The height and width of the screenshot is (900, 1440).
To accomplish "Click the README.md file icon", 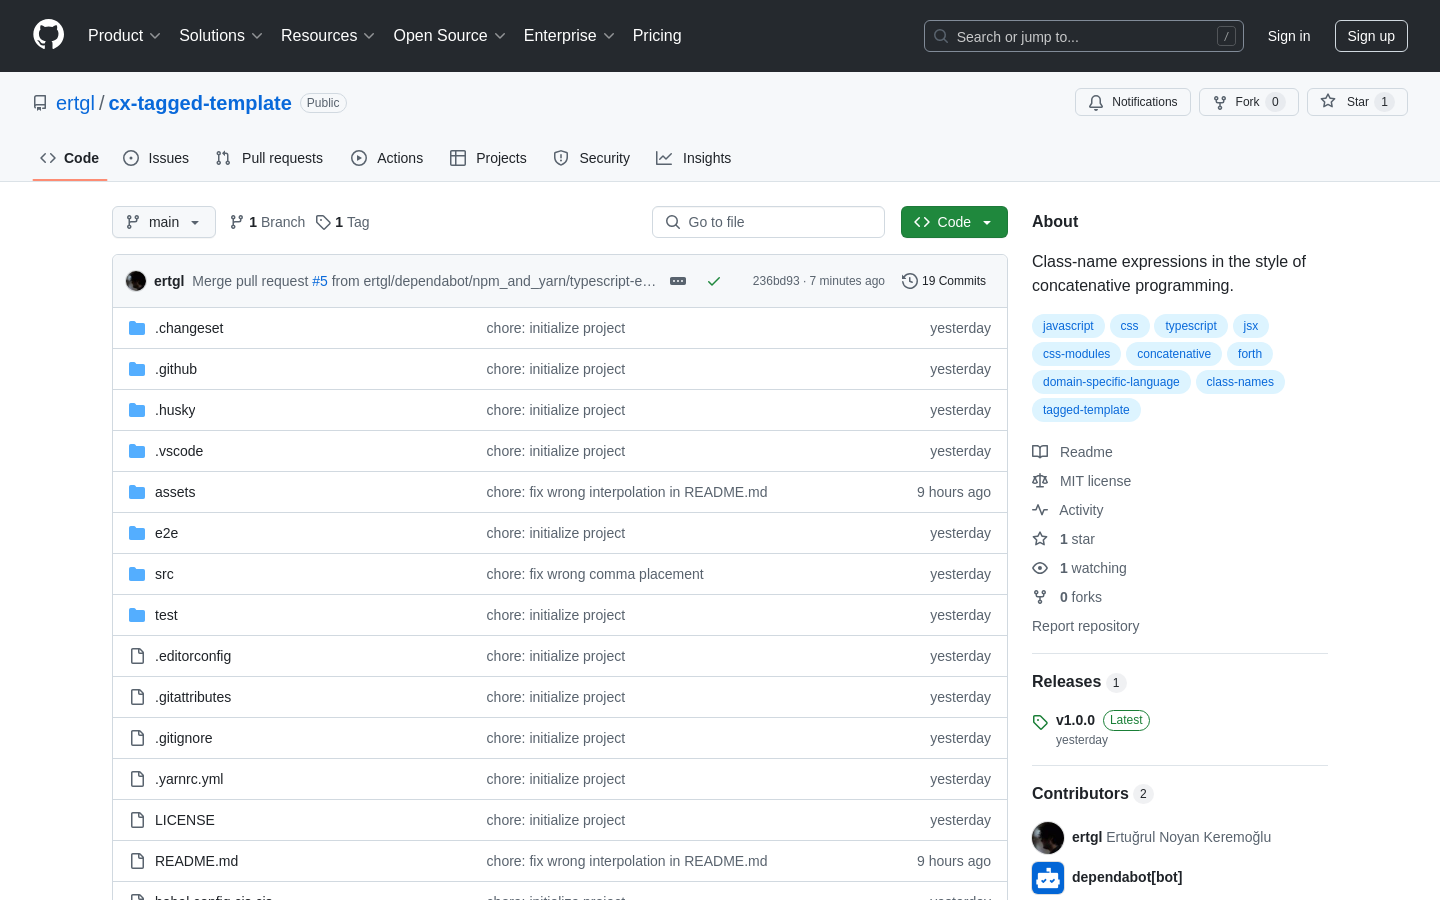I will coord(137,861).
